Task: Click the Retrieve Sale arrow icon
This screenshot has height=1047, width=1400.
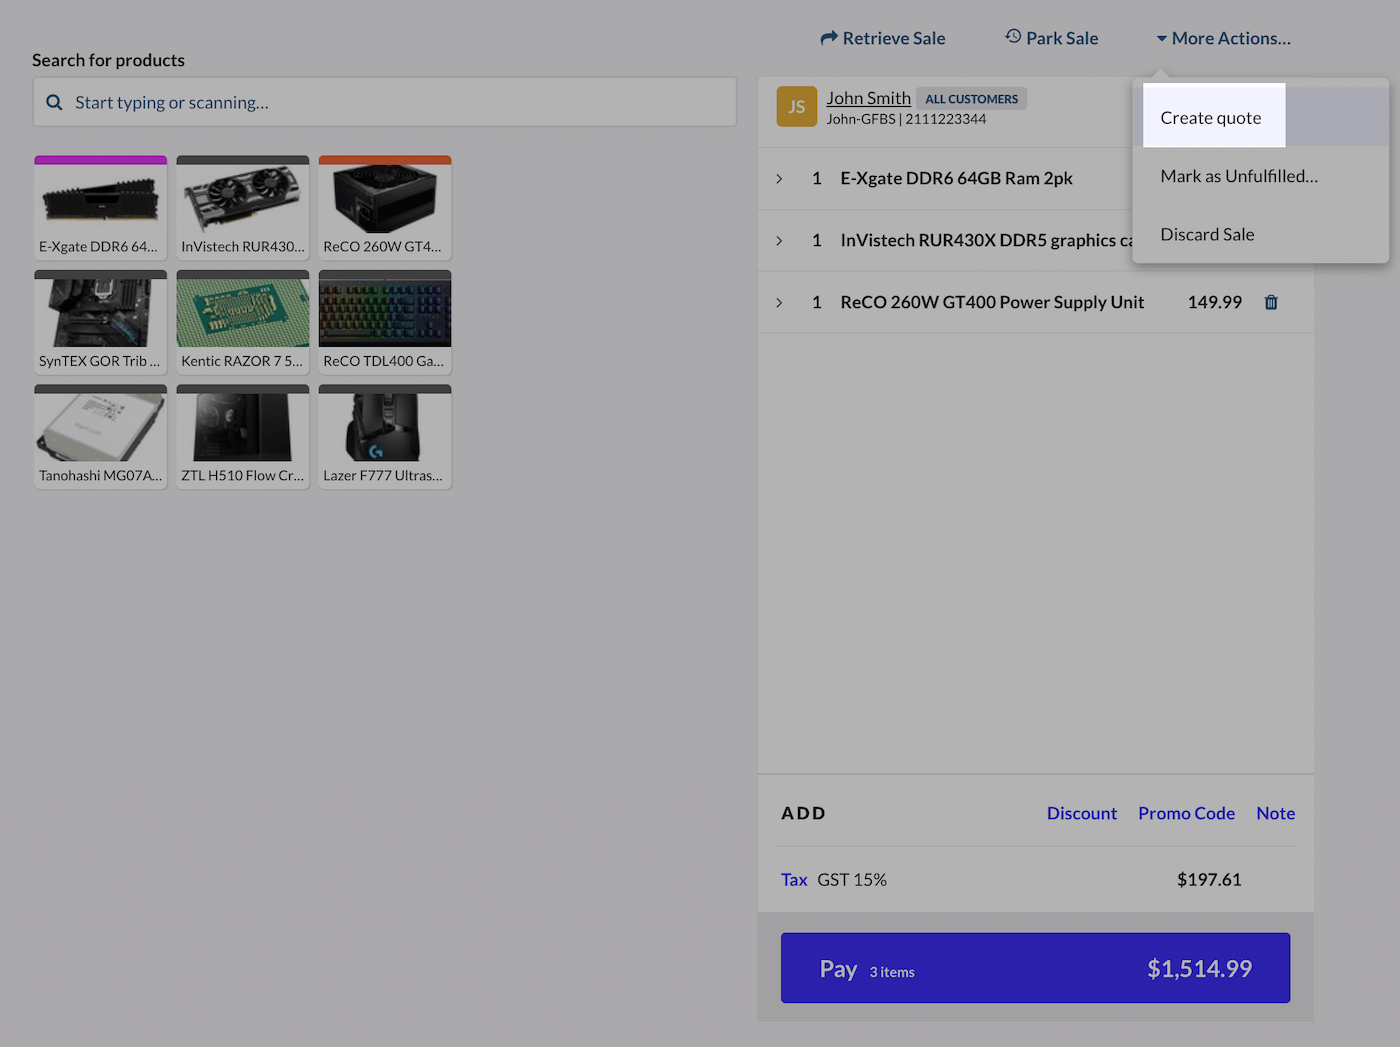Action: [830, 37]
